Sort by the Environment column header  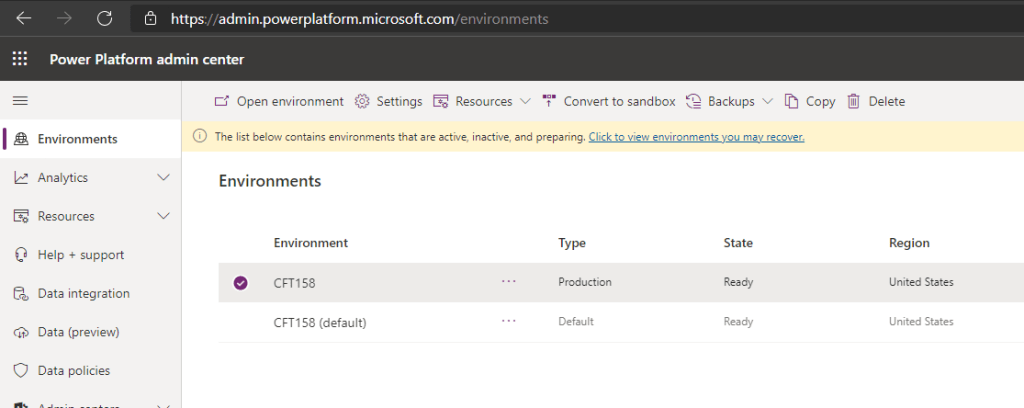point(311,243)
